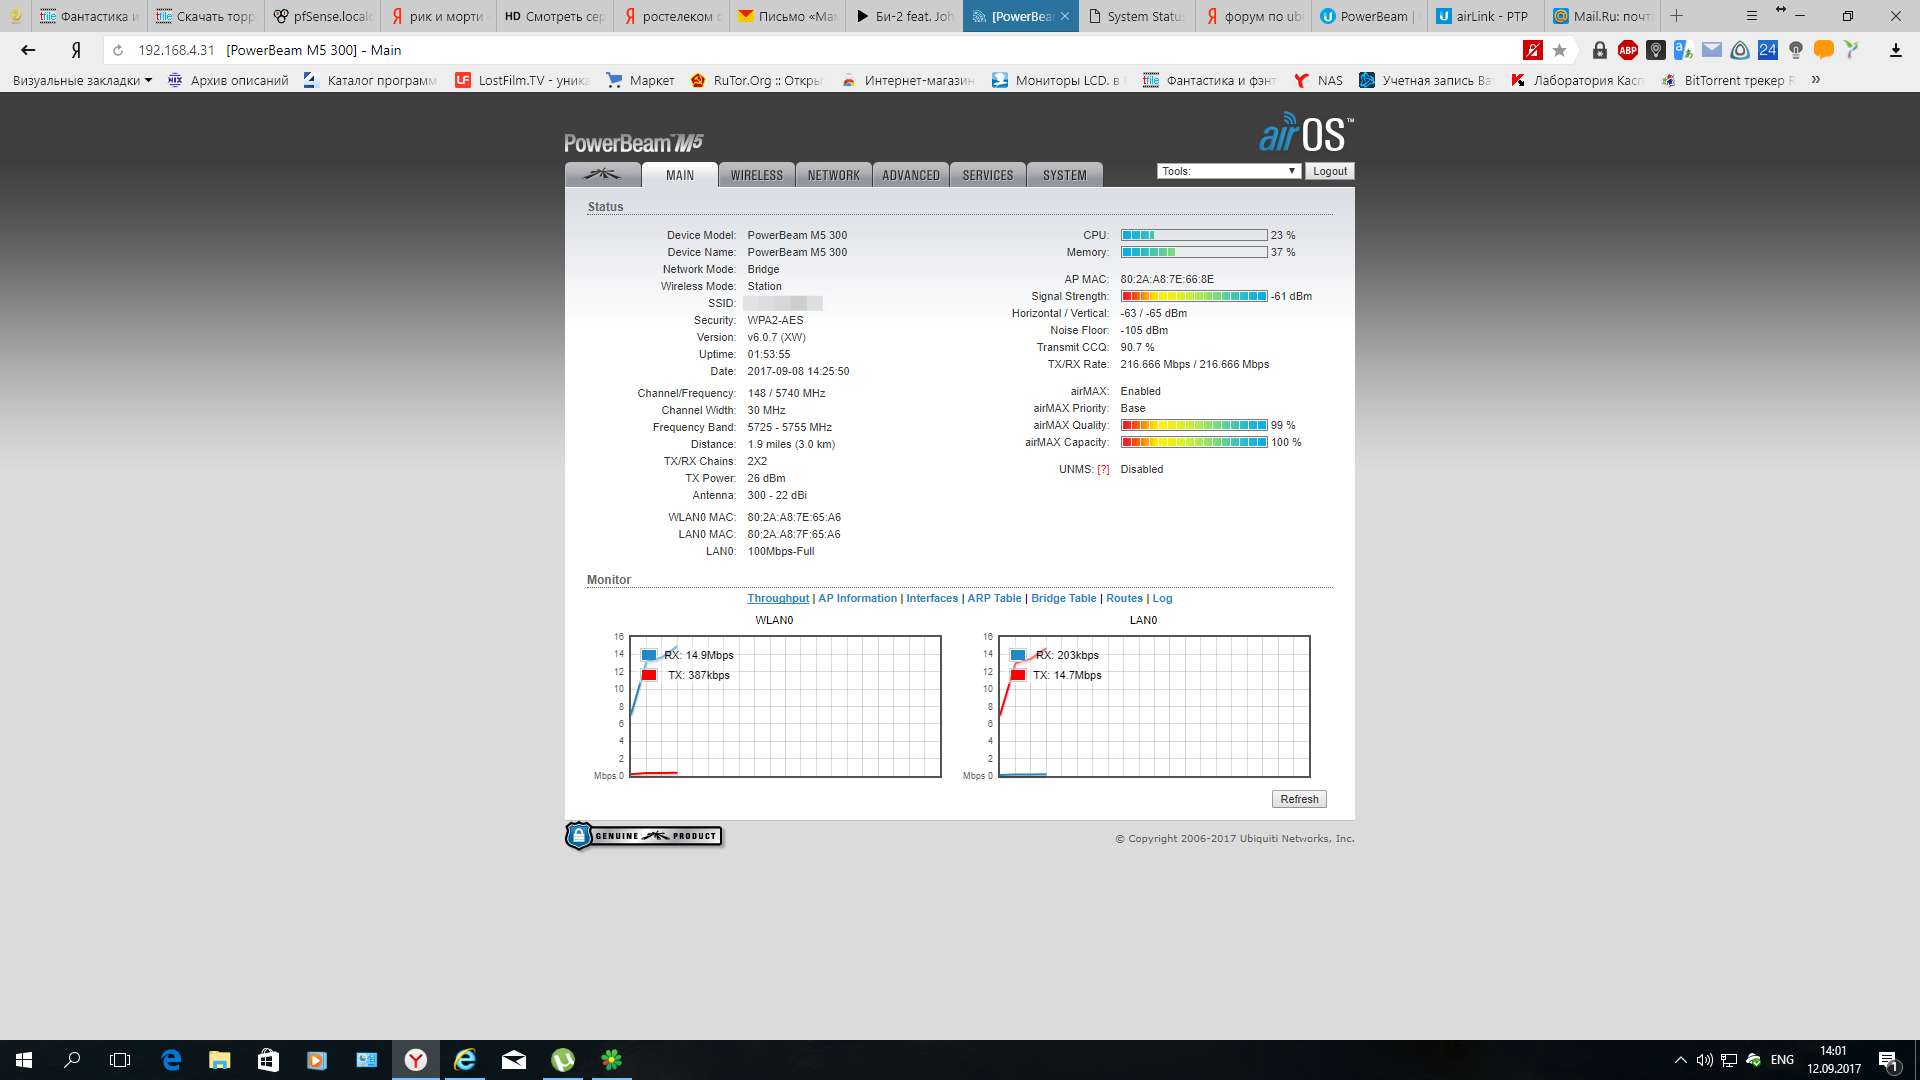The height and width of the screenshot is (1080, 1920).
Task: Click the Logout button
Action: pos(1330,171)
